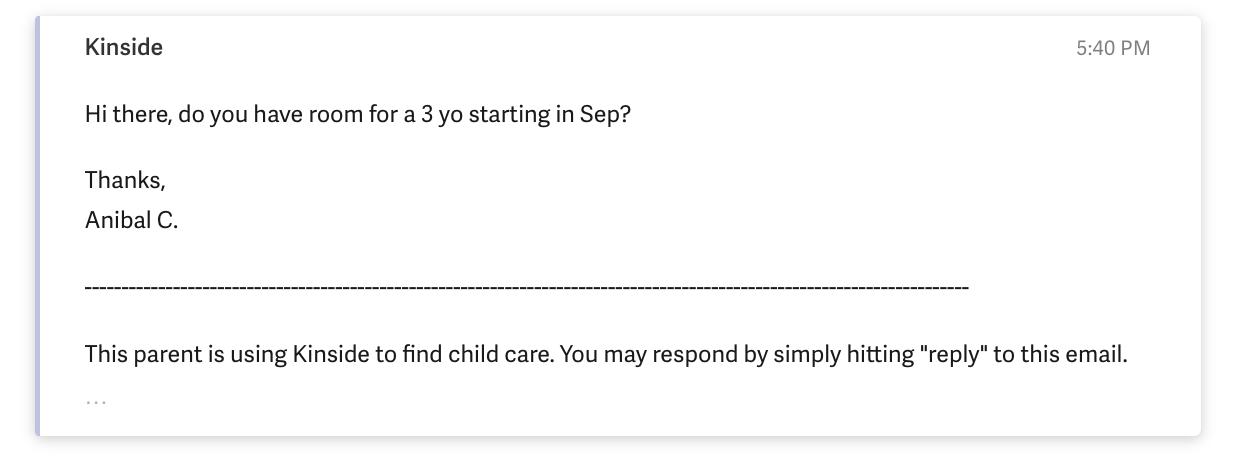Viewport: 1236px width, 460px height.
Task: Click empty header area between sender and time
Action: coord(600,48)
